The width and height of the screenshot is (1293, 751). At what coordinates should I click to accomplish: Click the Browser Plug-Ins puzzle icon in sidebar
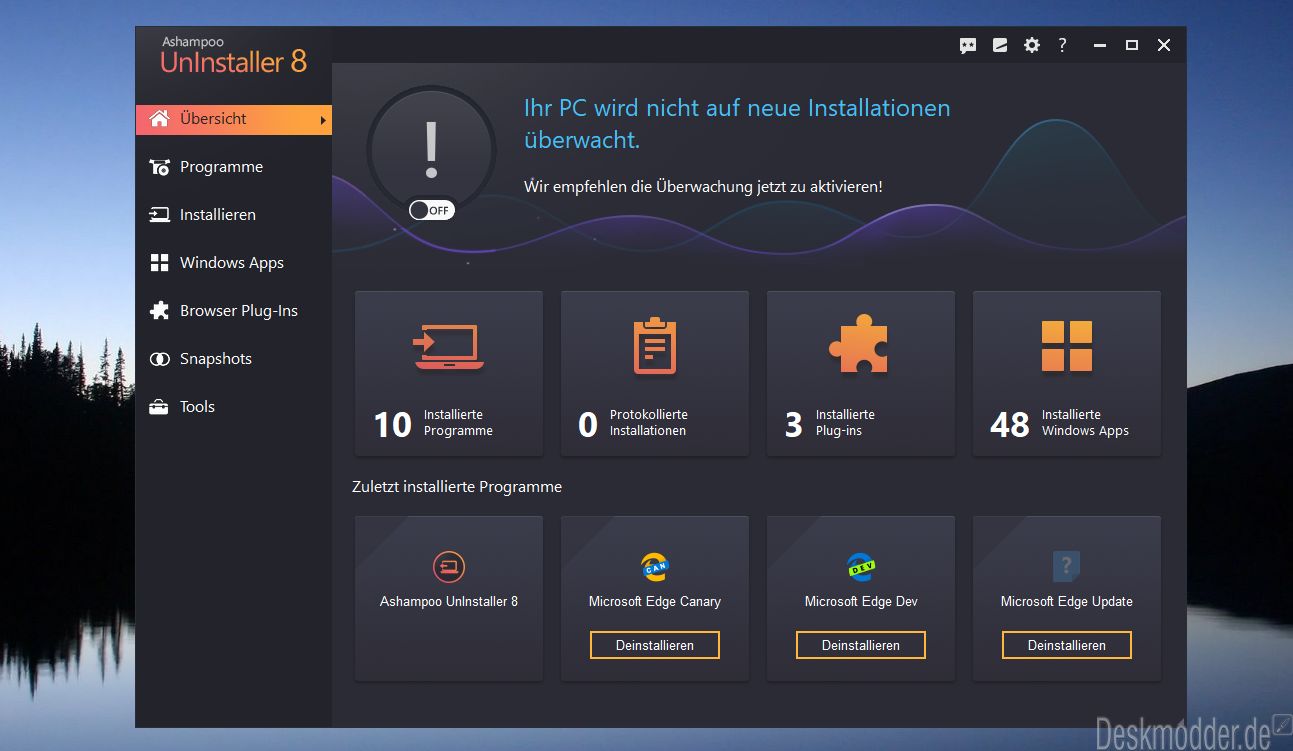[x=159, y=311]
